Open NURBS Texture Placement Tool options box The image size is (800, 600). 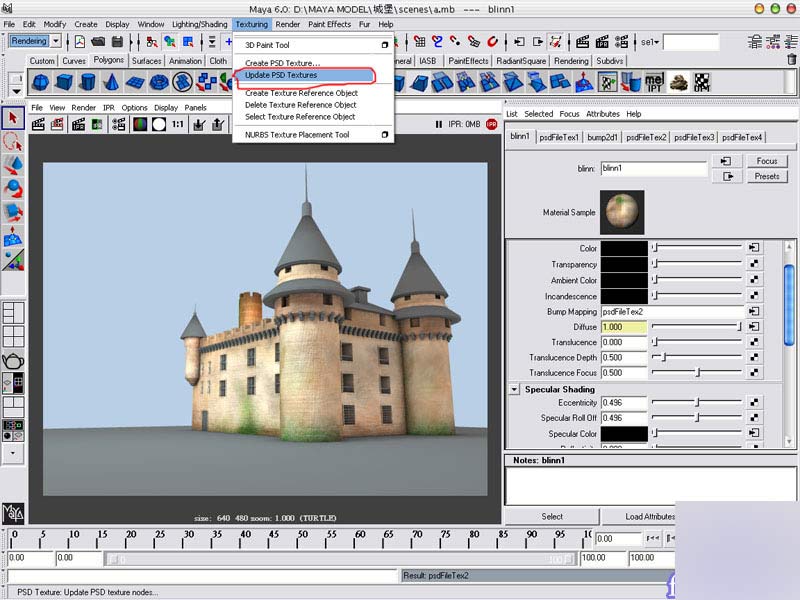[385, 135]
